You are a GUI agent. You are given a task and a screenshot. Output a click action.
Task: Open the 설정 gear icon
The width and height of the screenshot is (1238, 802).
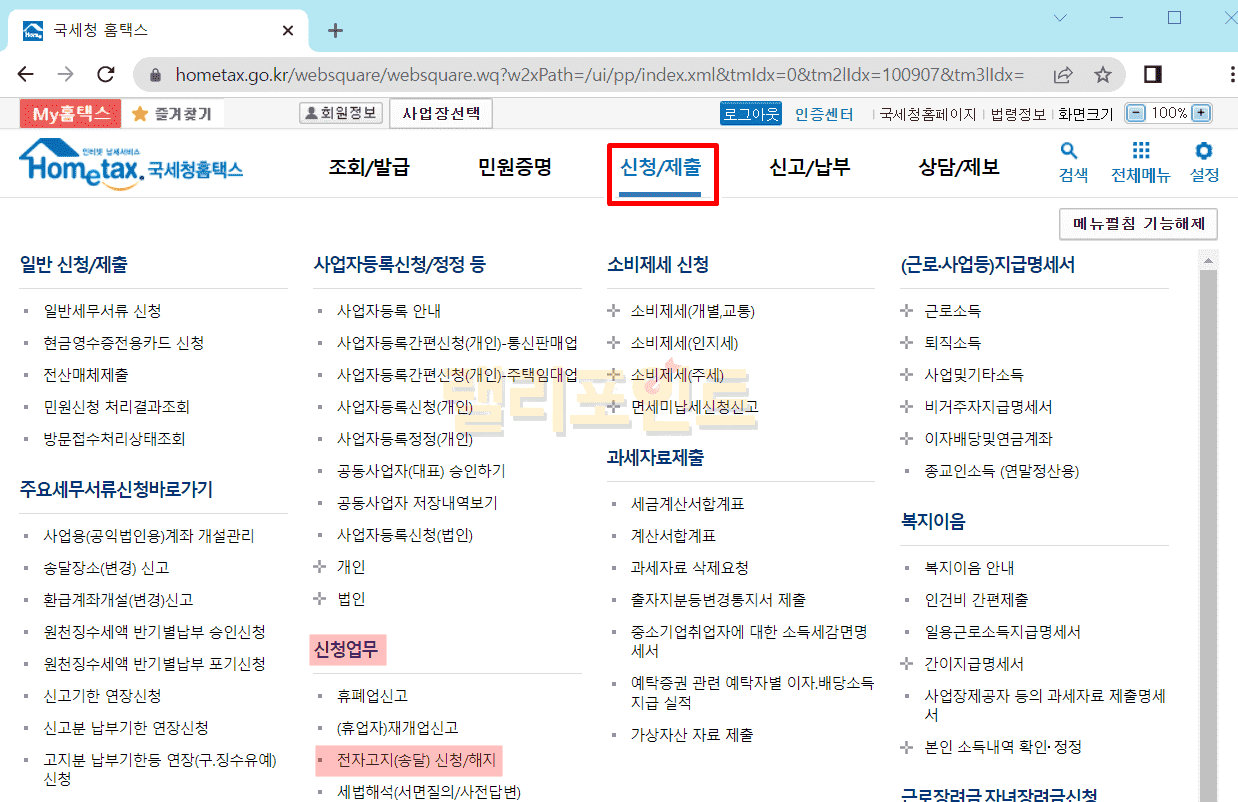(1204, 162)
